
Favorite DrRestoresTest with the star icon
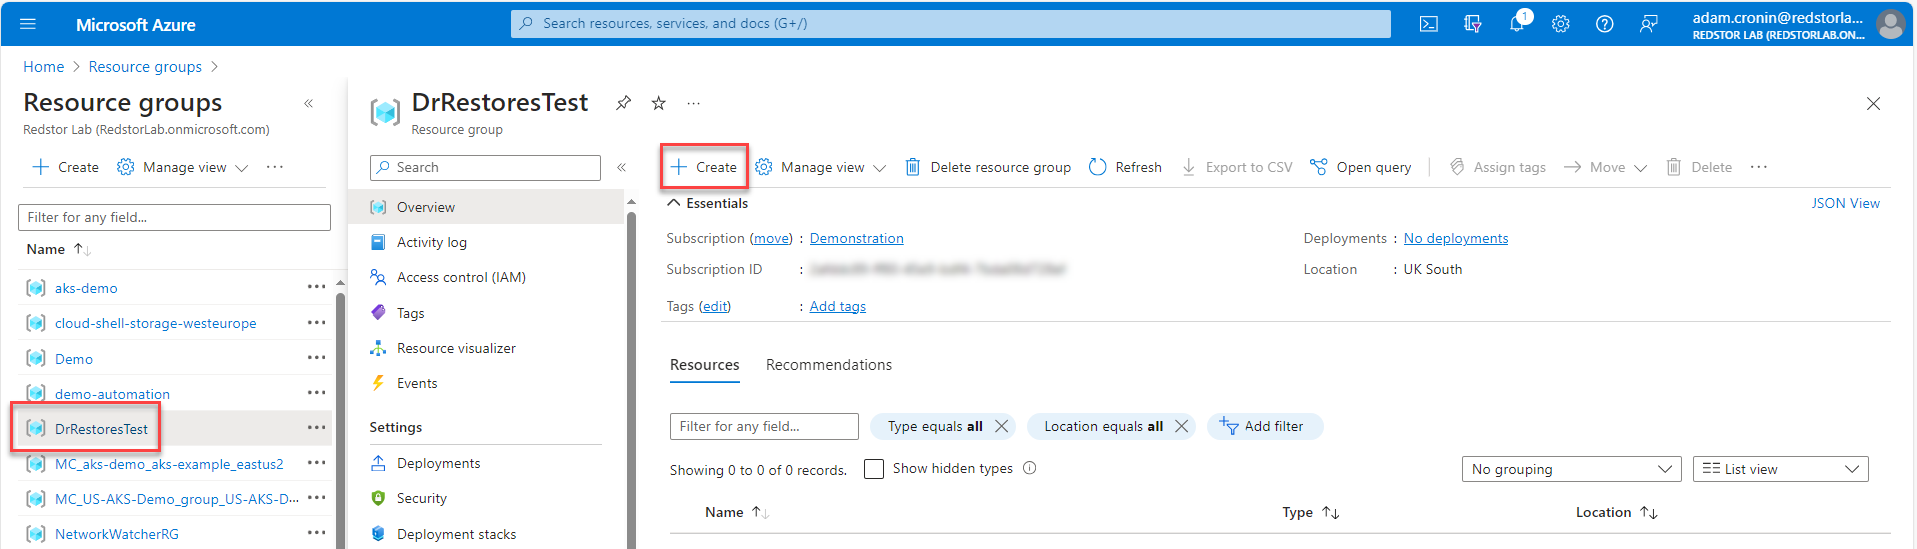[x=659, y=103]
